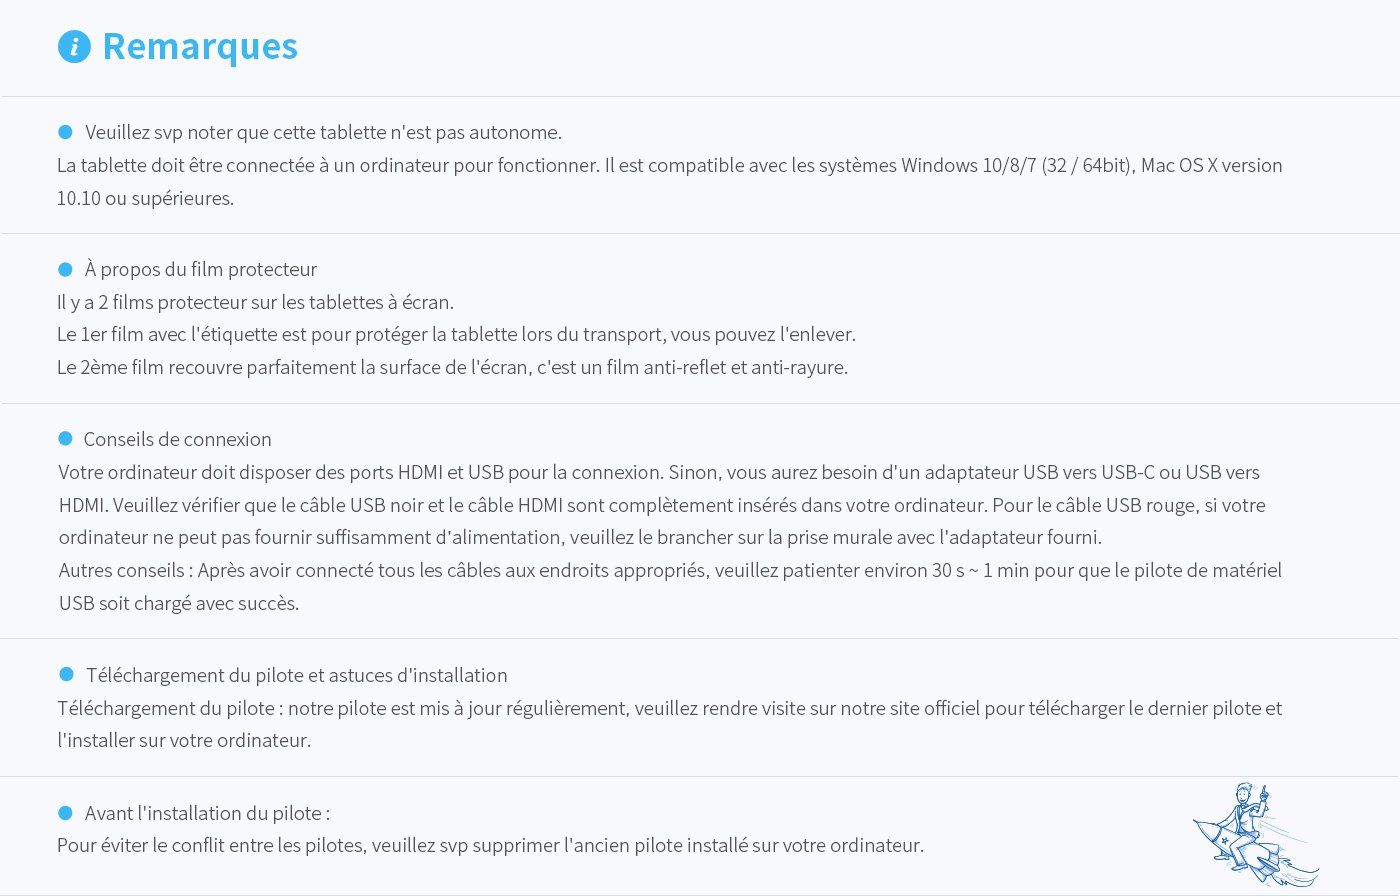The height and width of the screenshot is (896, 1400).
Task: Click the "Avant l'installation du pilote :" heading
Action: [207, 813]
